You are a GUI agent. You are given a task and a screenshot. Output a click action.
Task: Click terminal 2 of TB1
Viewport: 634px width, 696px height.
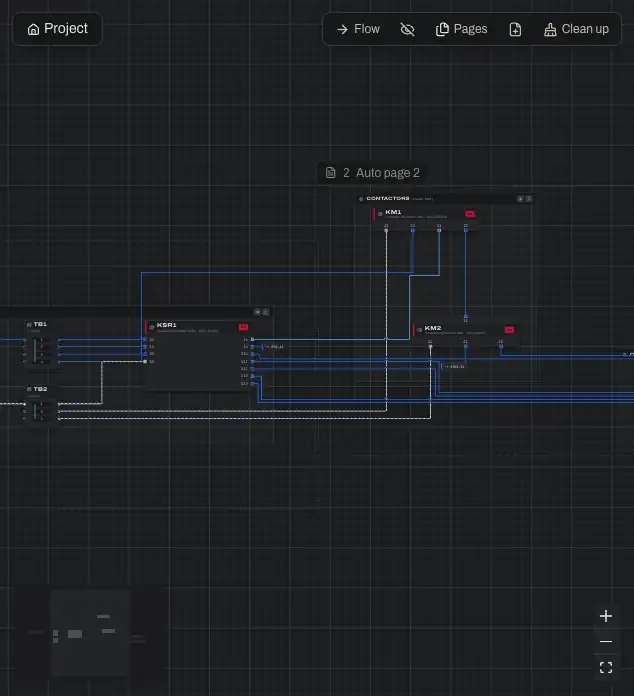click(x=42, y=347)
